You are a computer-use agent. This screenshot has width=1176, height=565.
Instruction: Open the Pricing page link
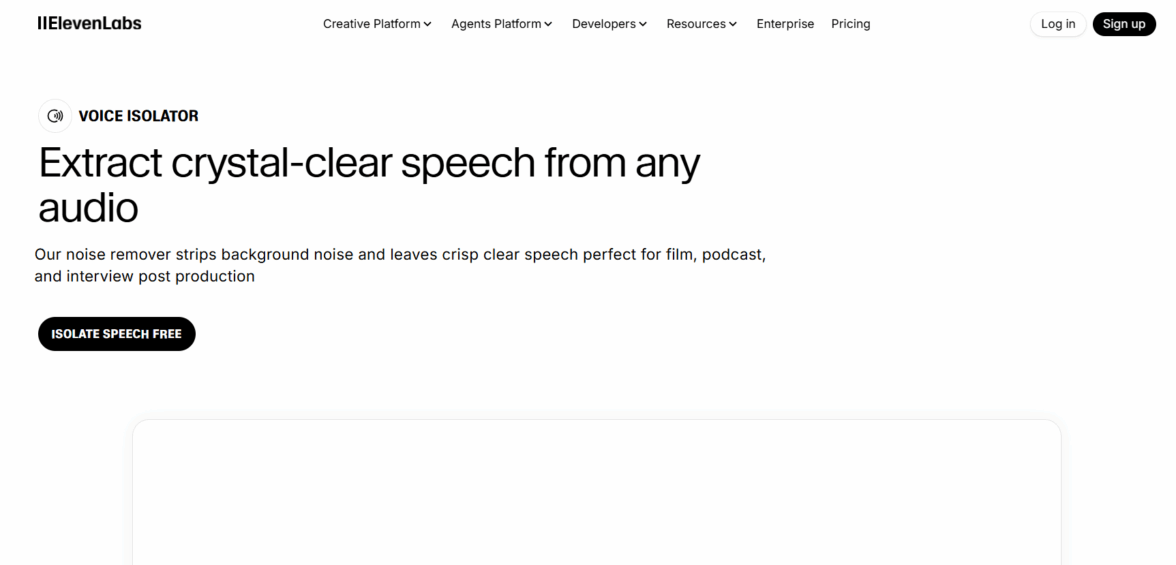pos(851,24)
